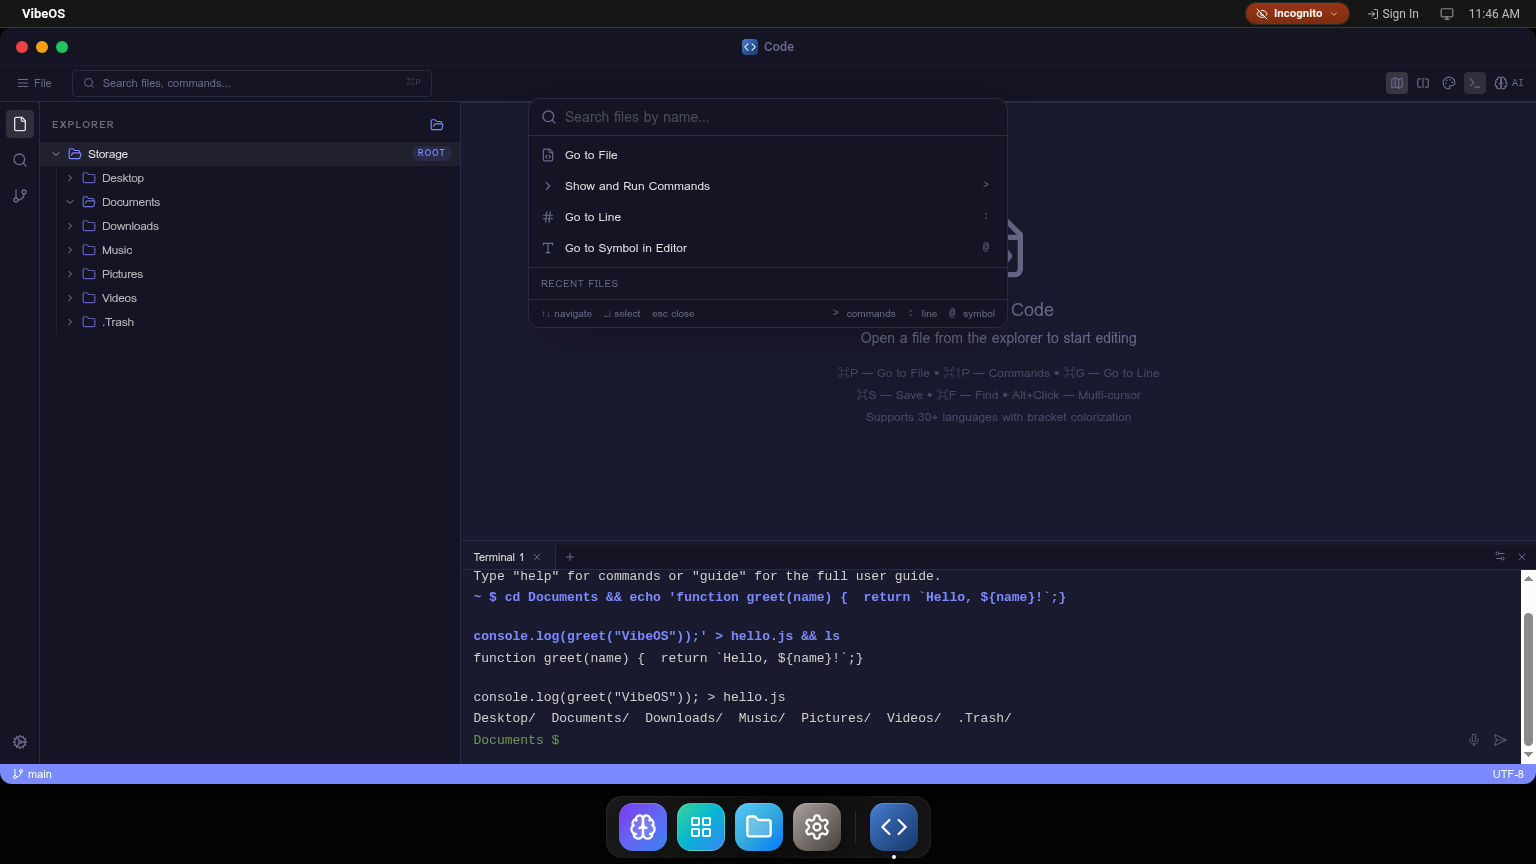Screen dimensions: 1536x864
Task: Open the theme palette icon
Action: (1449, 83)
